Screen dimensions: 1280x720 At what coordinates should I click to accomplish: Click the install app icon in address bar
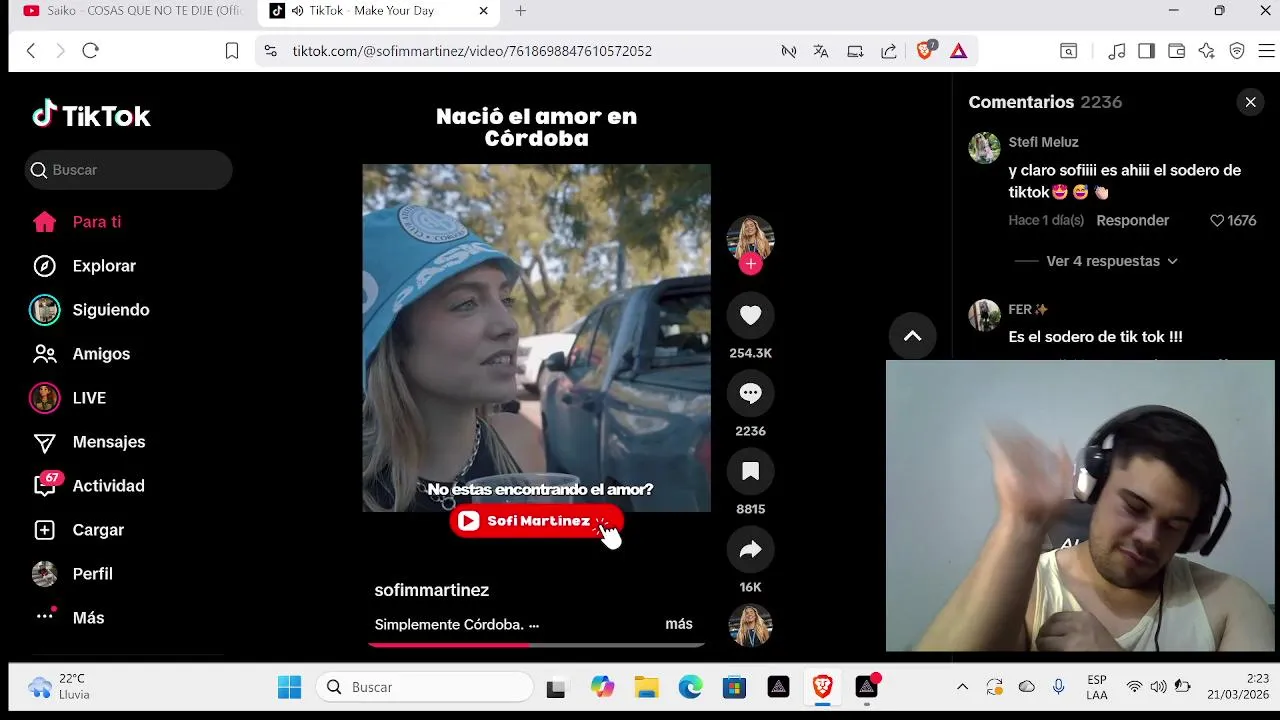[855, 51]
